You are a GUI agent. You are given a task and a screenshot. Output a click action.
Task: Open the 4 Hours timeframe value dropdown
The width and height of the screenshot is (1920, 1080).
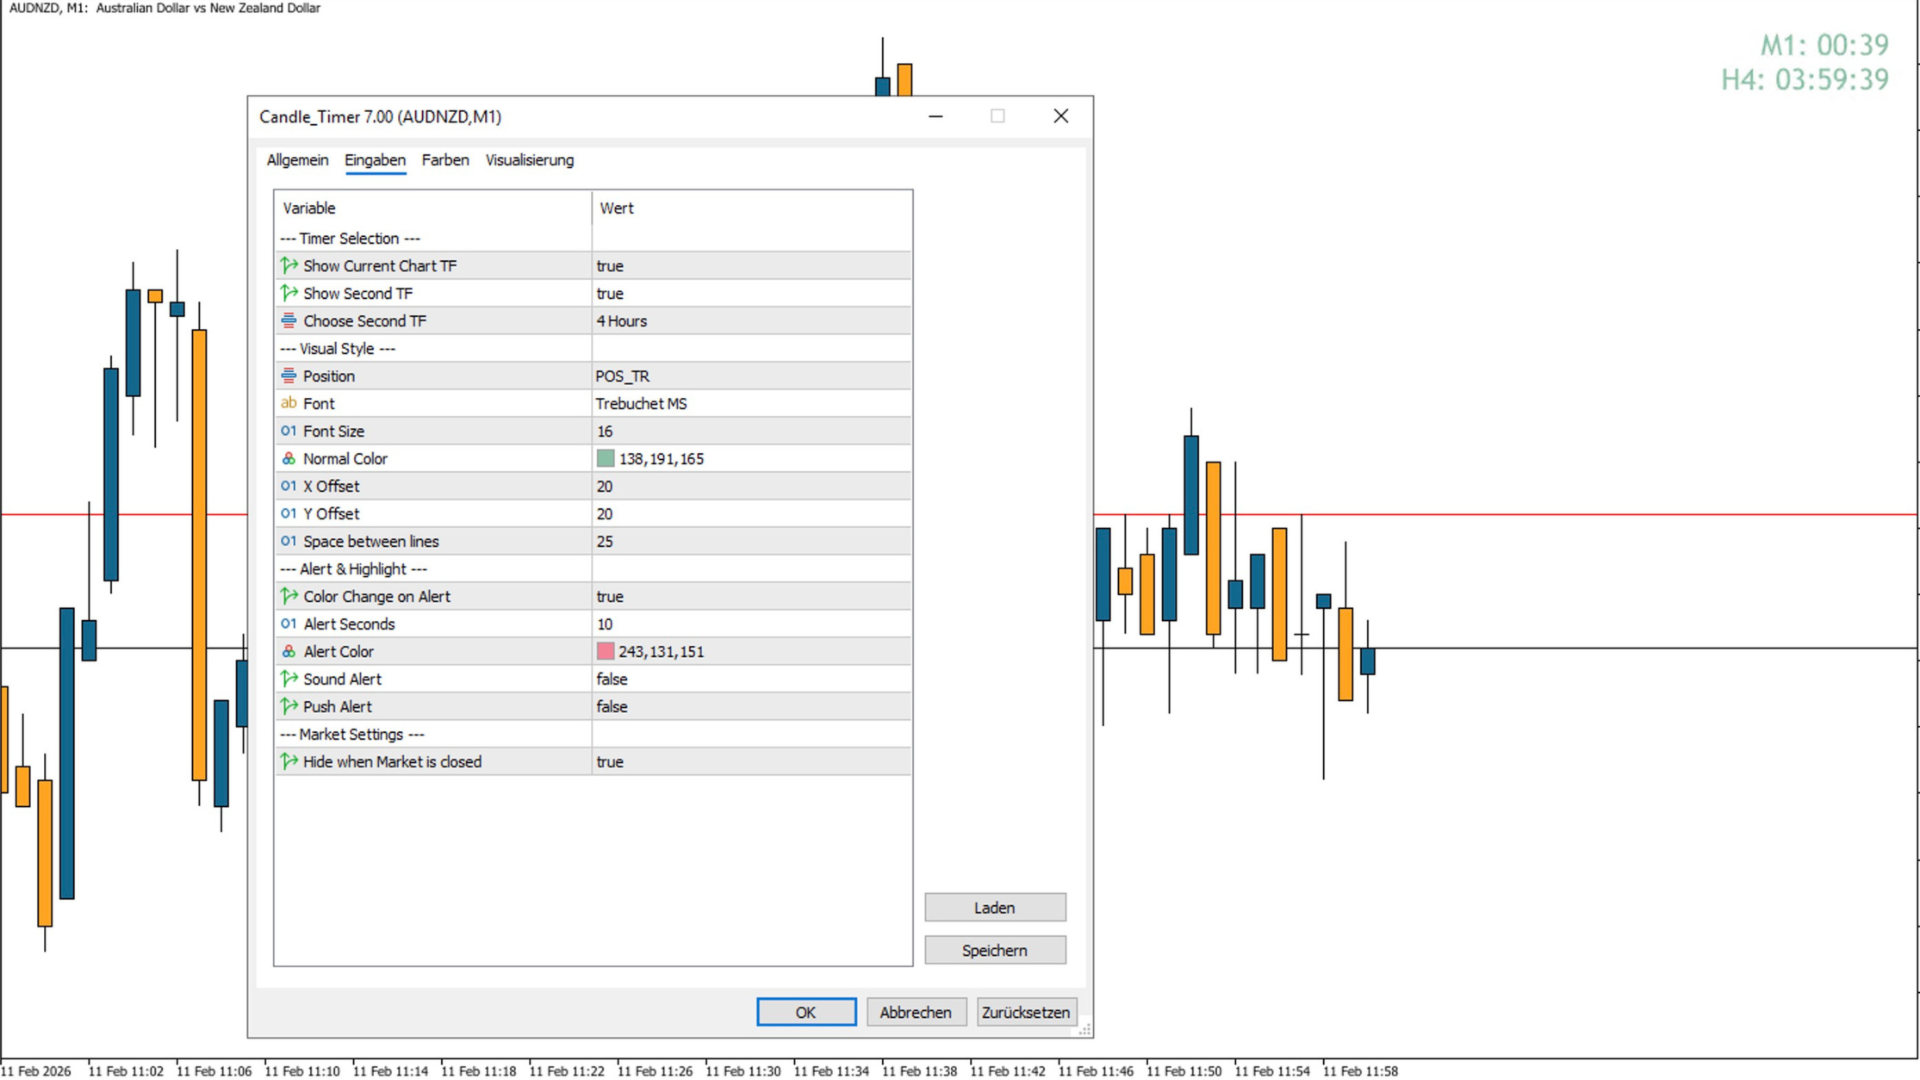click(x=750, y=321)
